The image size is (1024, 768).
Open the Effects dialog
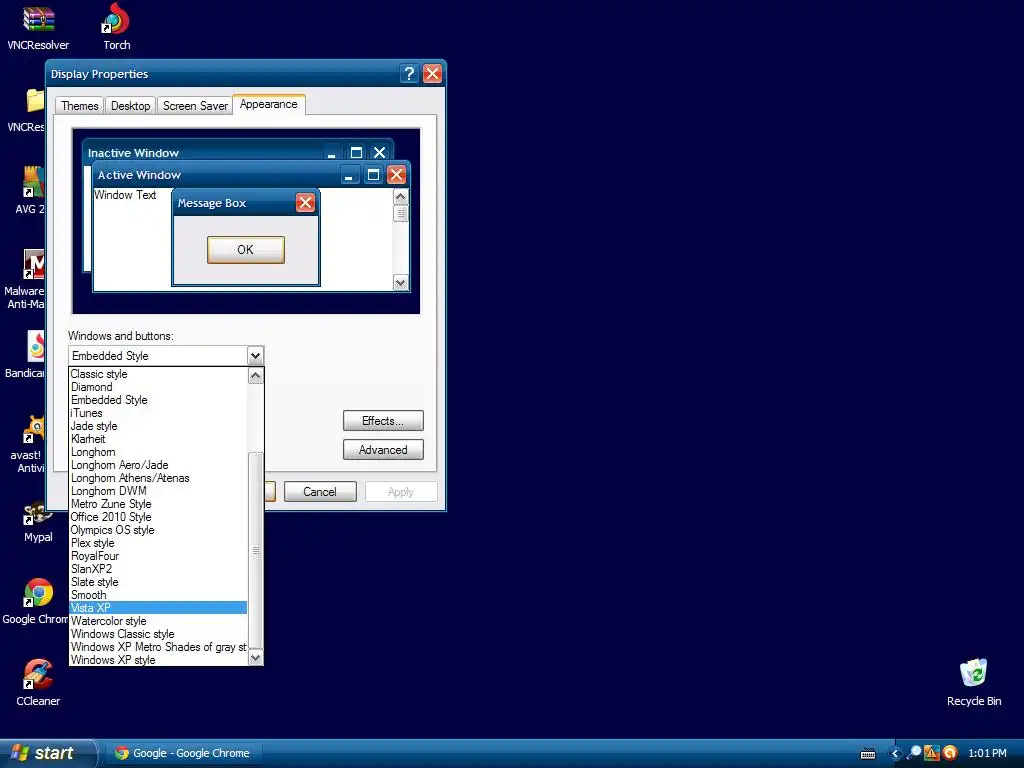point(383,421)
